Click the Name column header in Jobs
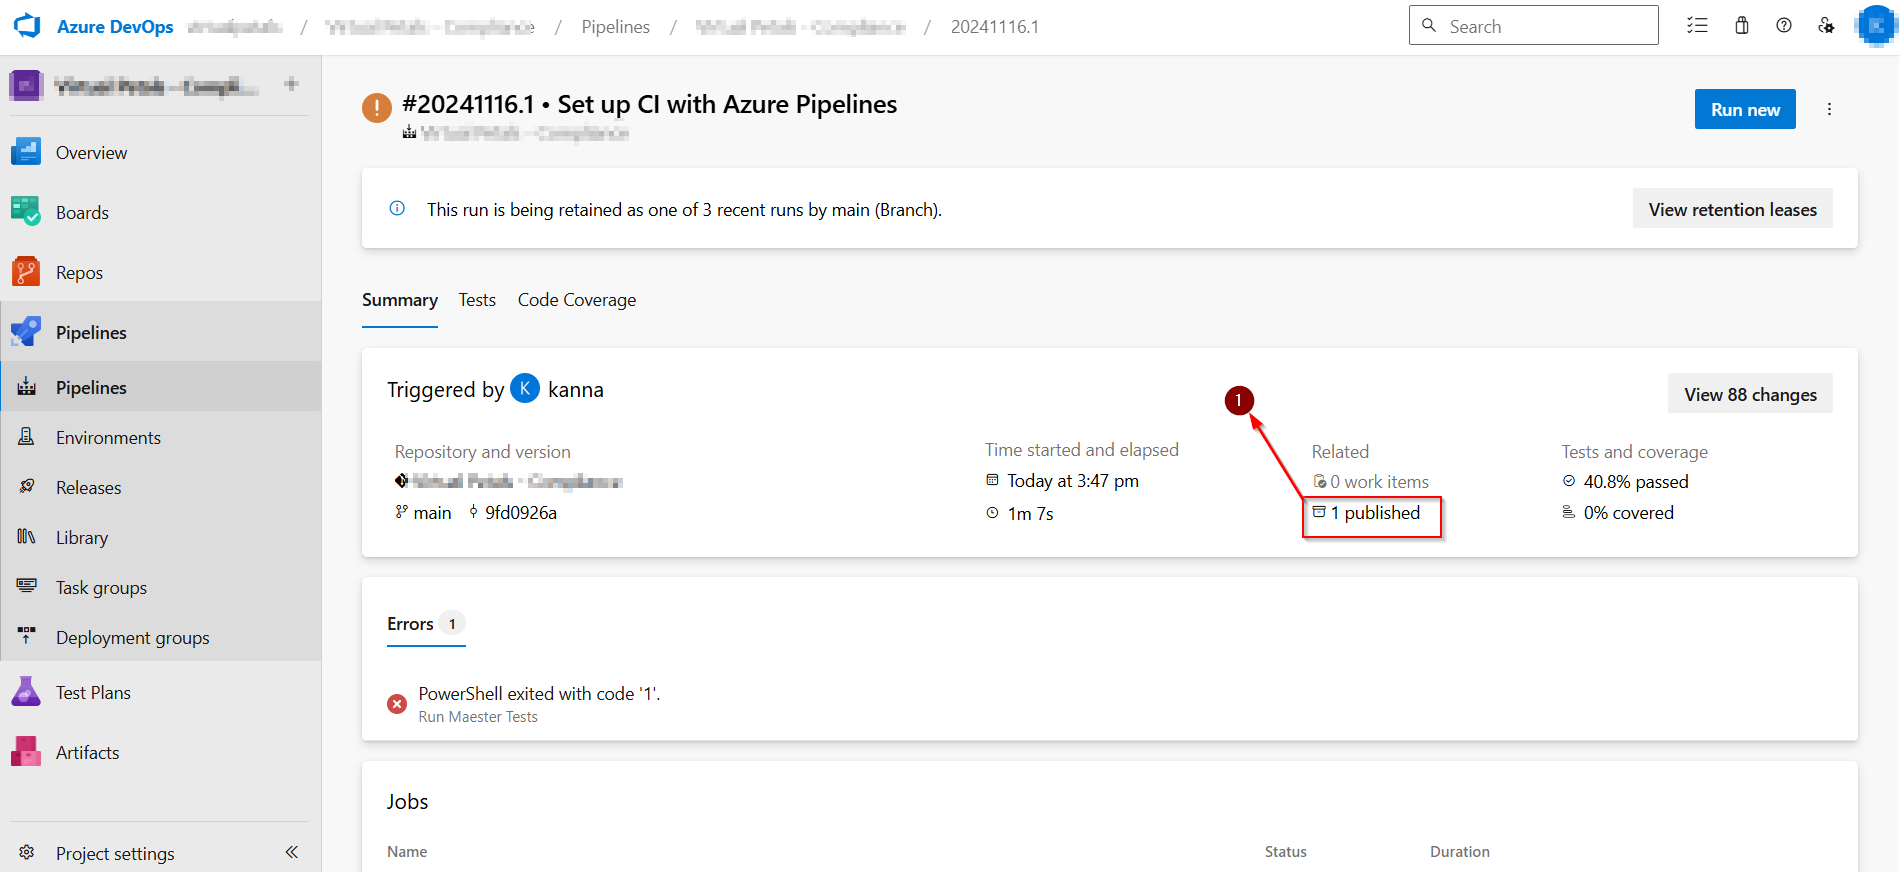 [x=407, y=851]
